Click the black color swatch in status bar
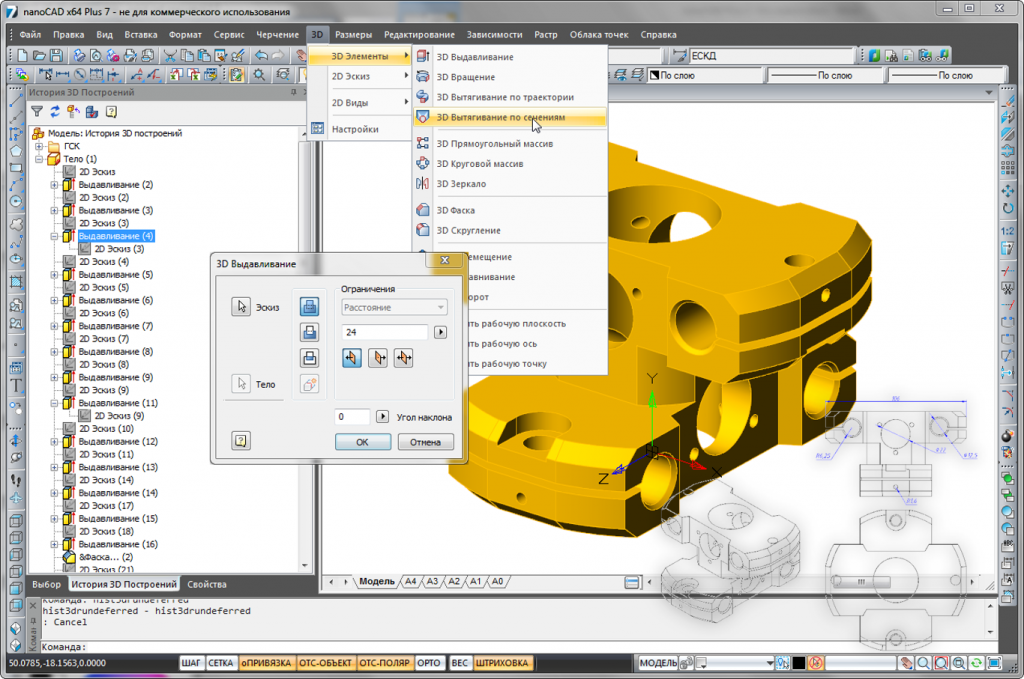This screenshot has height=679, width=1024. pos(799,663)
